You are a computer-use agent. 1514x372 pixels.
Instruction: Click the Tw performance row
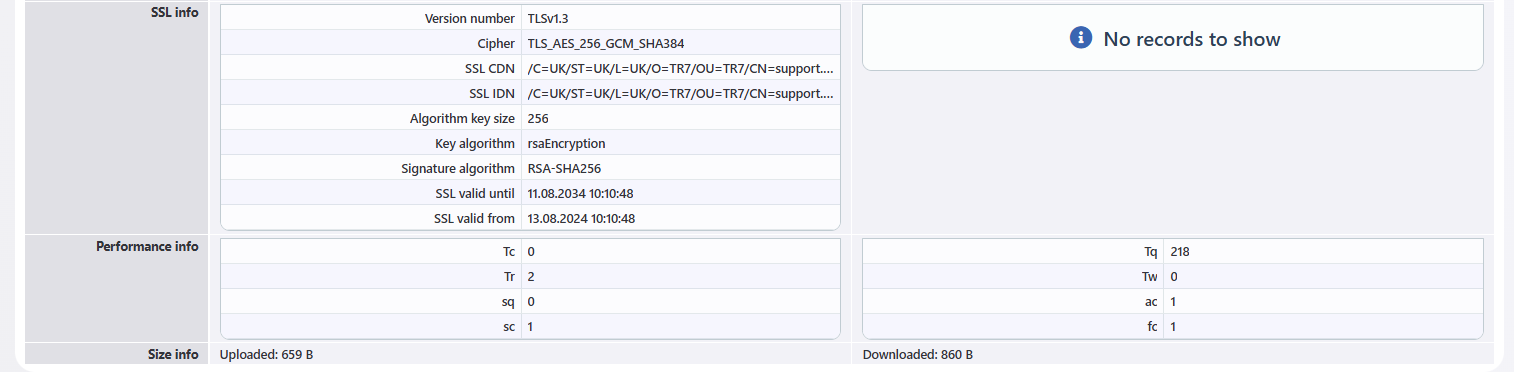point(1172,277)
